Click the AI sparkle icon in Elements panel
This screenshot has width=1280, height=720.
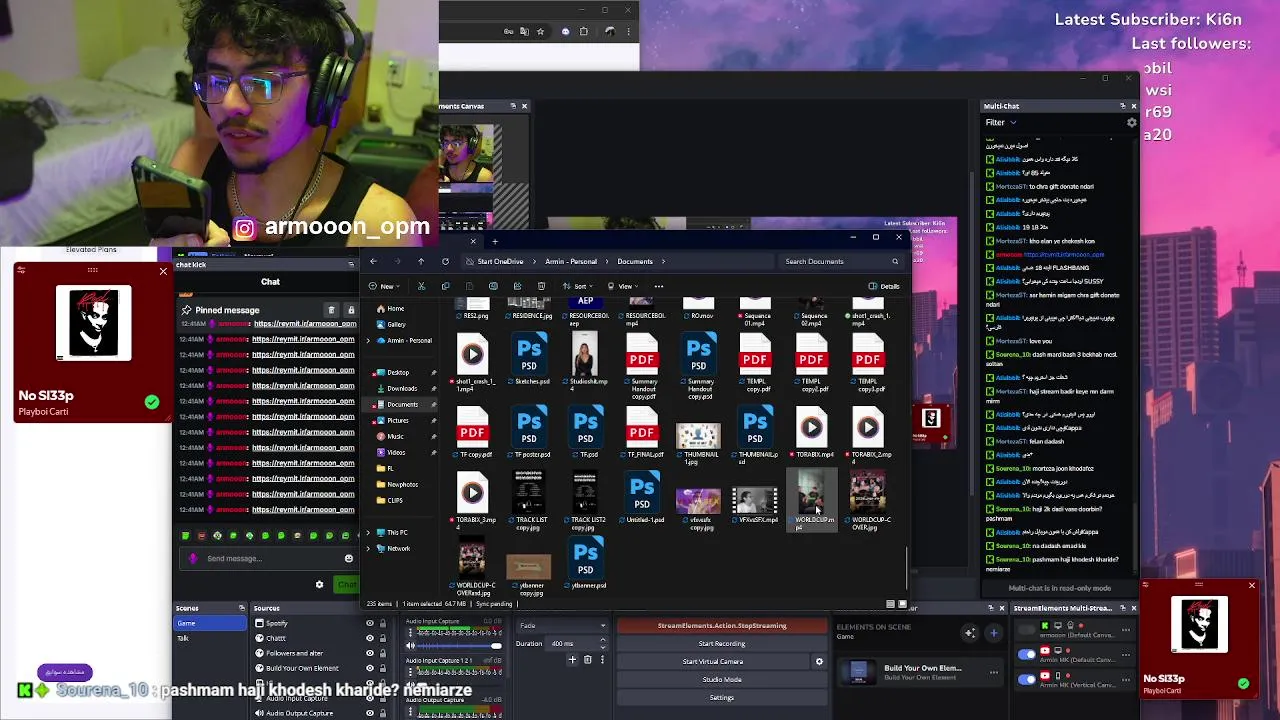point(969,632)
